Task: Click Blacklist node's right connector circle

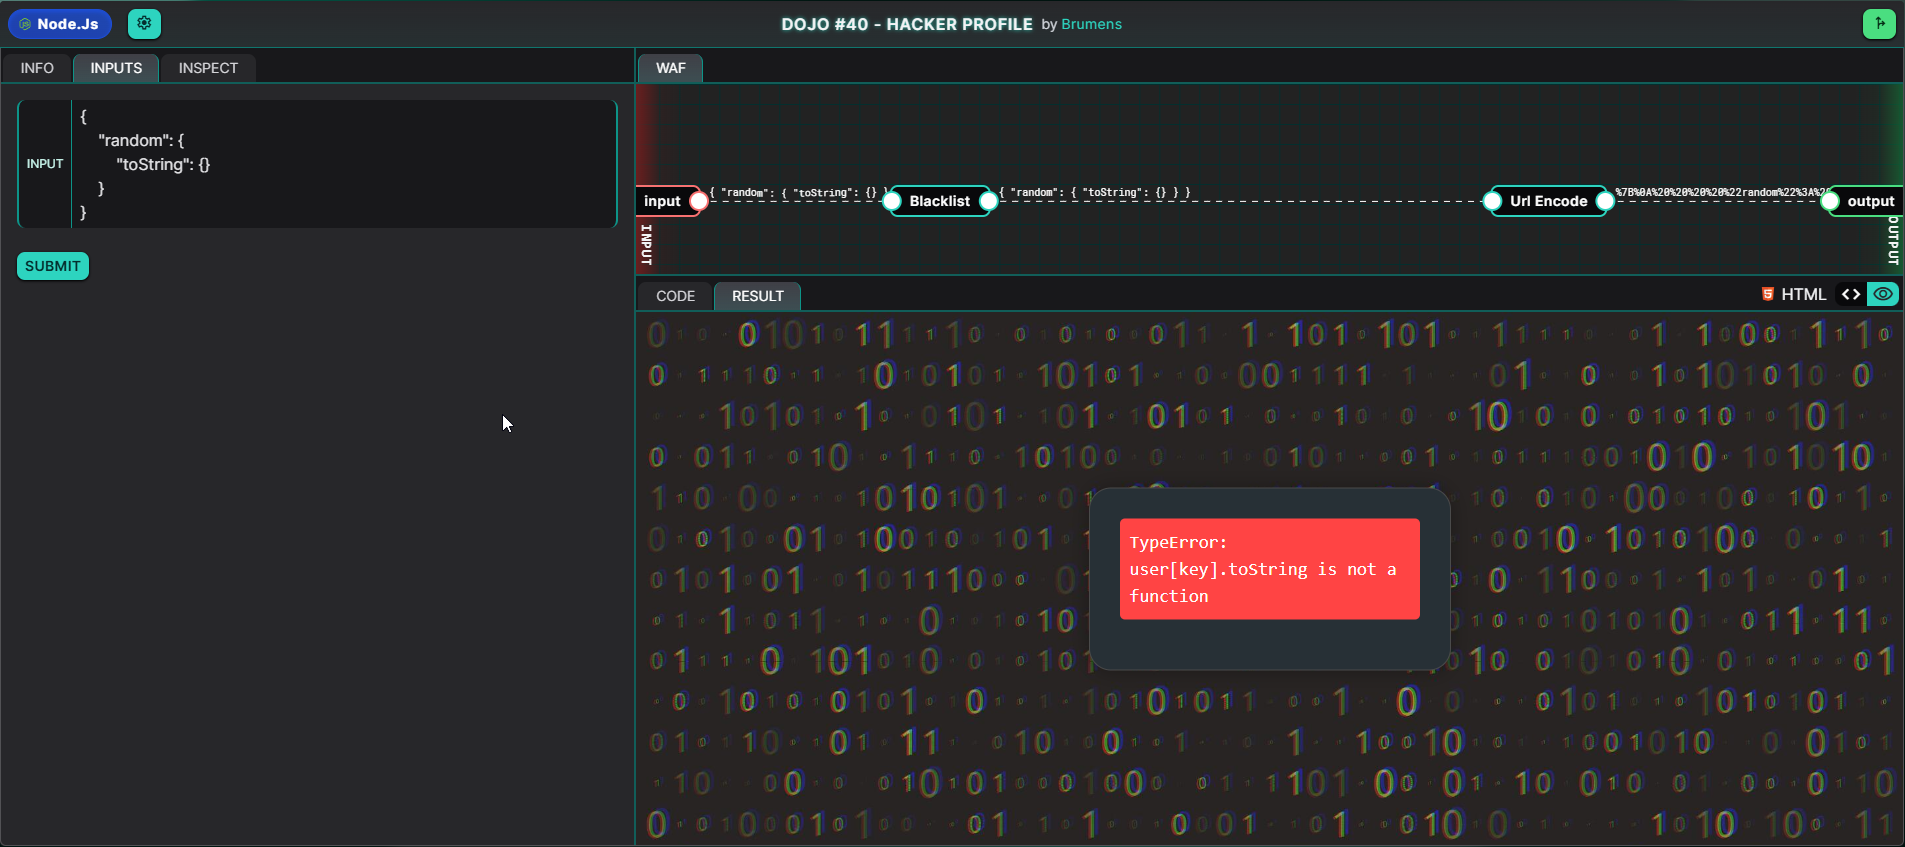Action: (x=988, y=201)
